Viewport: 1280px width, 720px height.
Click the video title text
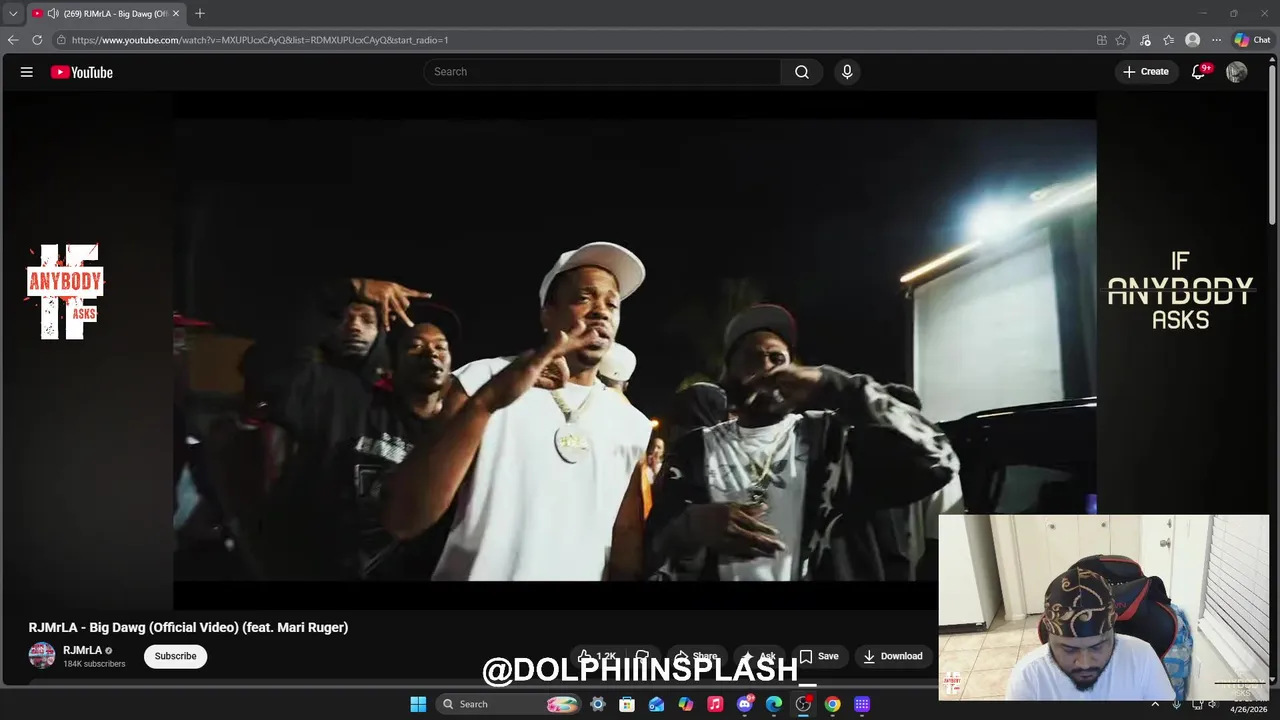(x=188, y=628)
